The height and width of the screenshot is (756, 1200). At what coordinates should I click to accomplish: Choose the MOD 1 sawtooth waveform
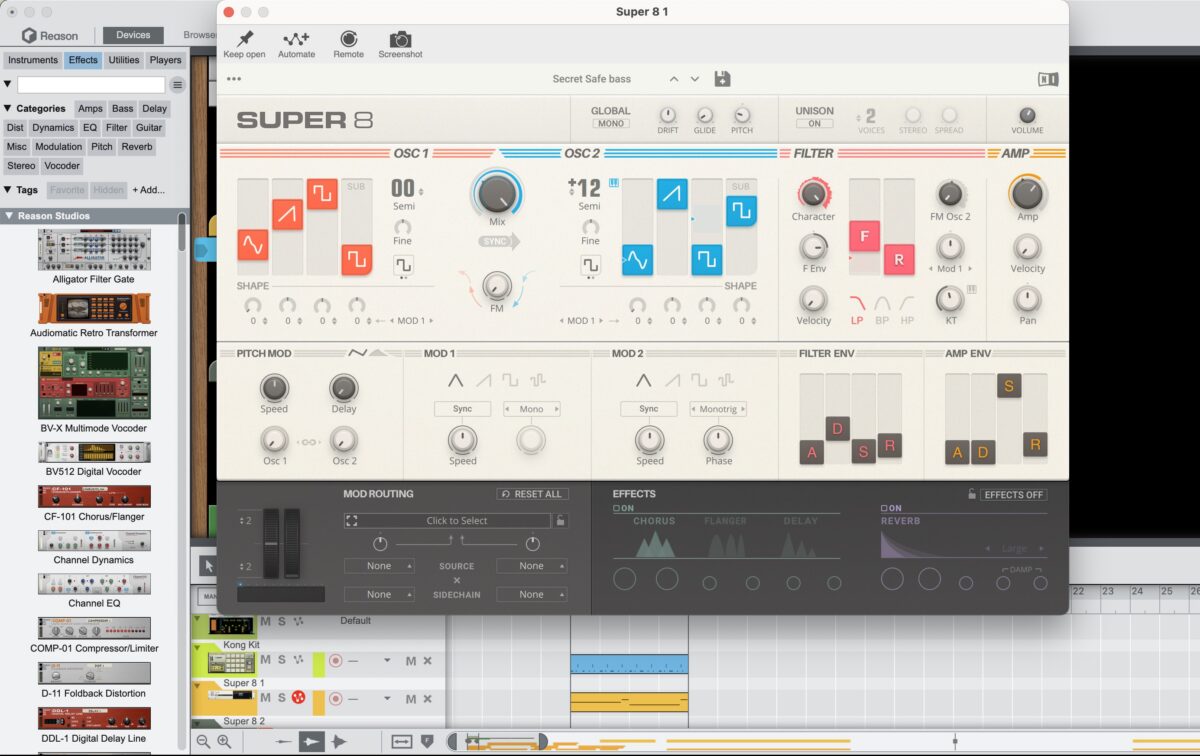point(484,380)
